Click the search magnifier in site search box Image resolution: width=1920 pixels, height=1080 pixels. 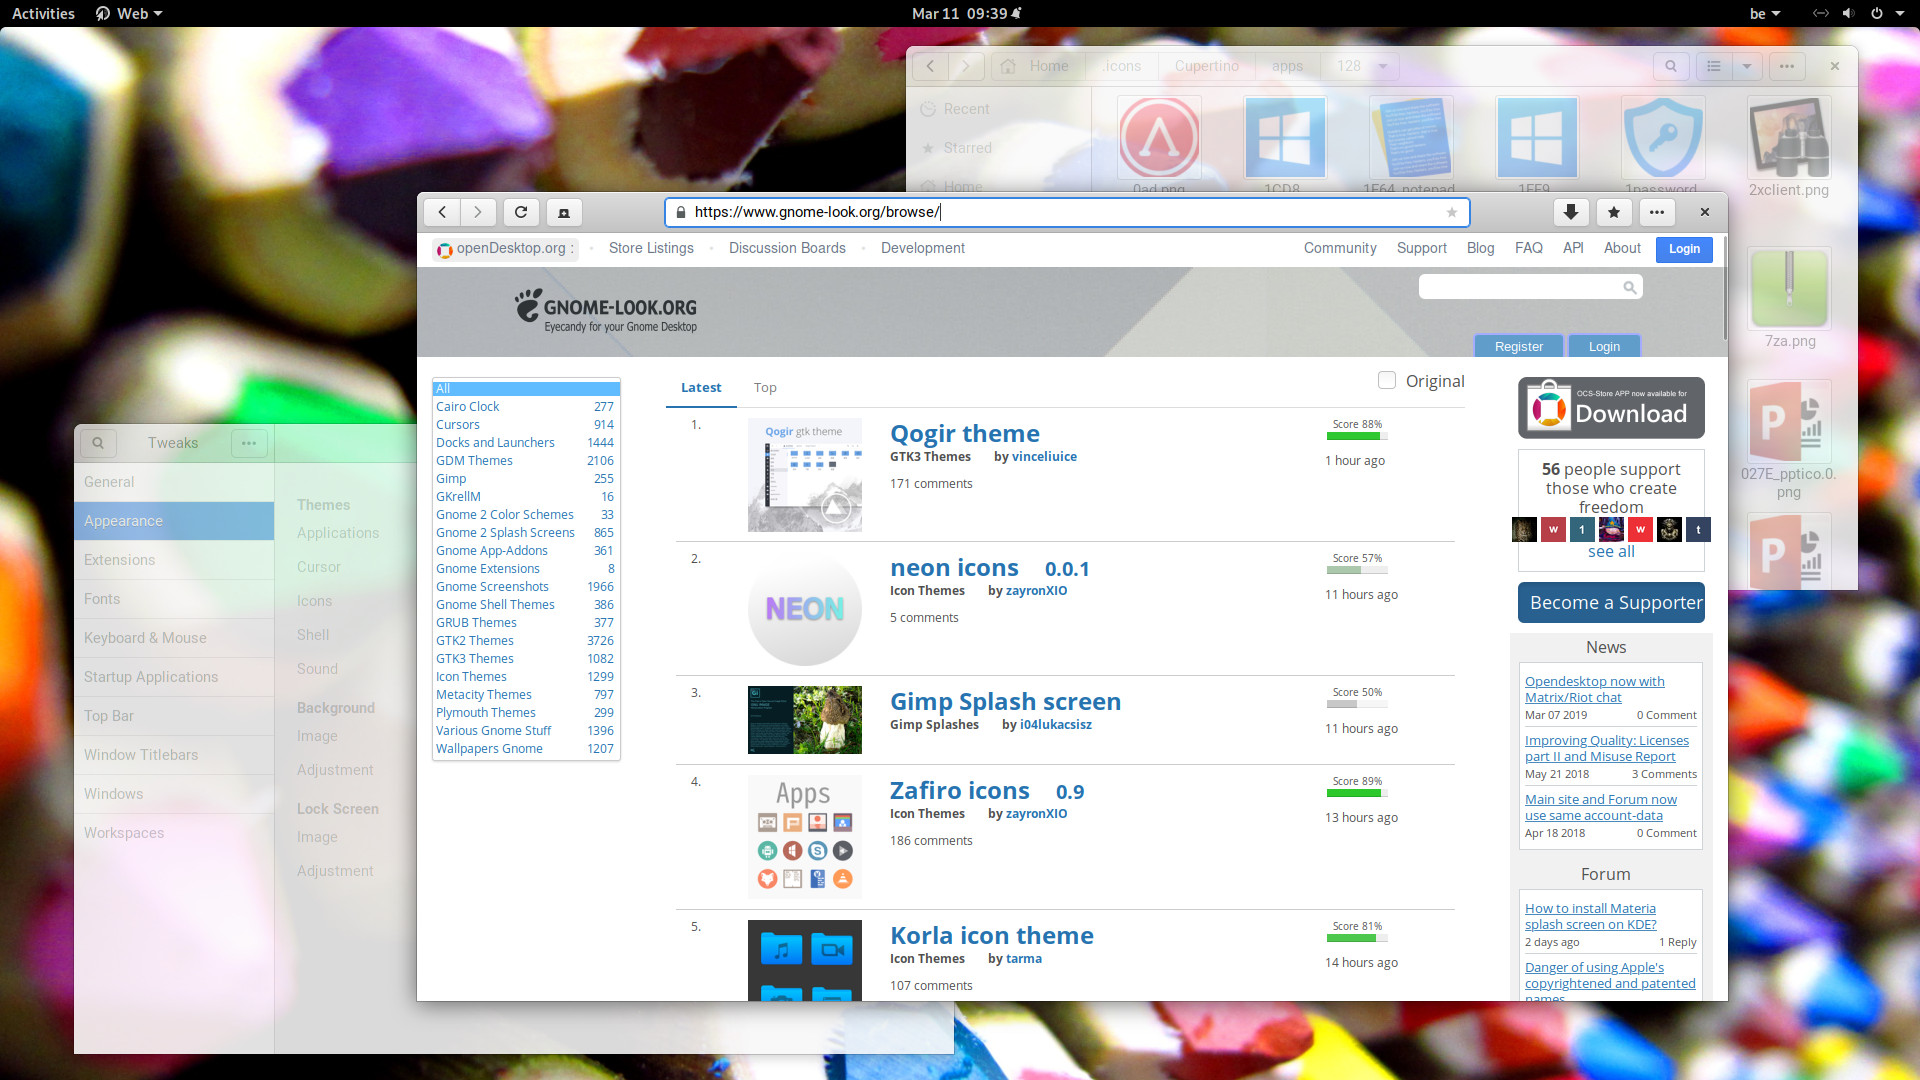[1629, 288]
